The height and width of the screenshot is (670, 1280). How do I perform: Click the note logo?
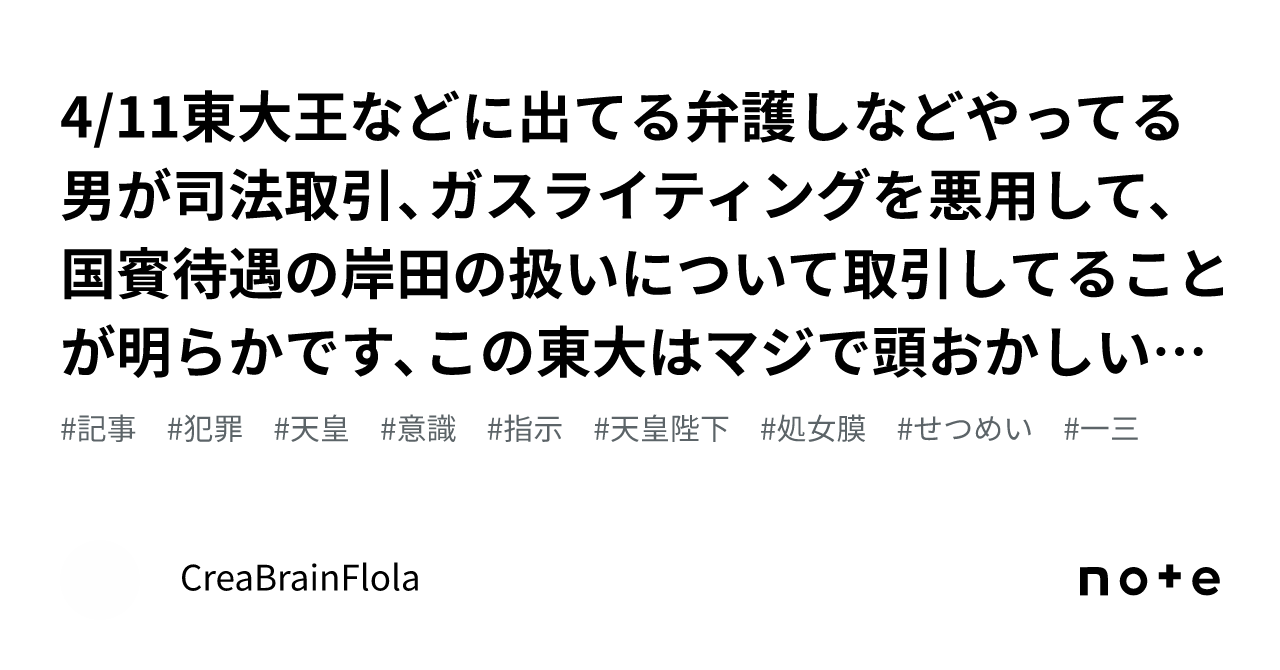(1149, 580)
